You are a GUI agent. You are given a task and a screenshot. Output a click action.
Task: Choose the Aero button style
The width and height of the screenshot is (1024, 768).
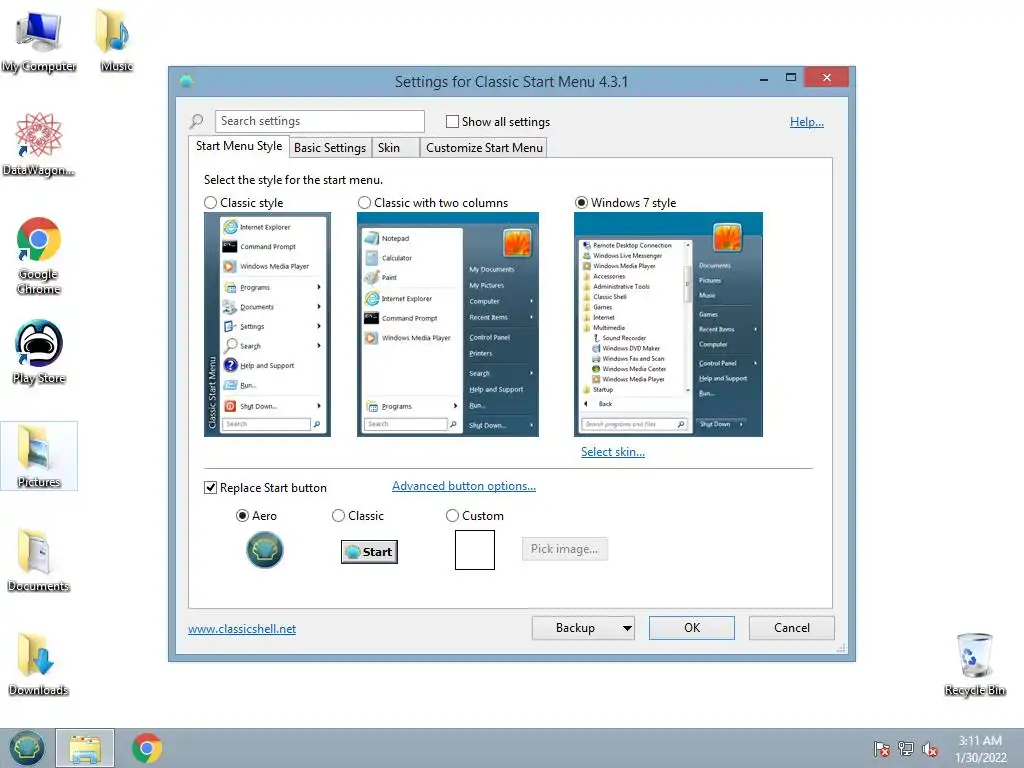242,516
